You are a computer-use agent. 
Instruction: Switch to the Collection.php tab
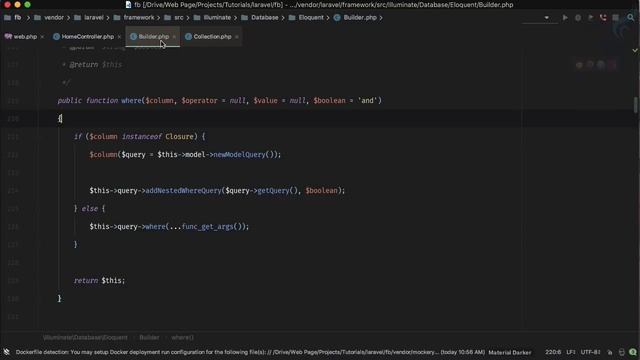coord(212,36)
